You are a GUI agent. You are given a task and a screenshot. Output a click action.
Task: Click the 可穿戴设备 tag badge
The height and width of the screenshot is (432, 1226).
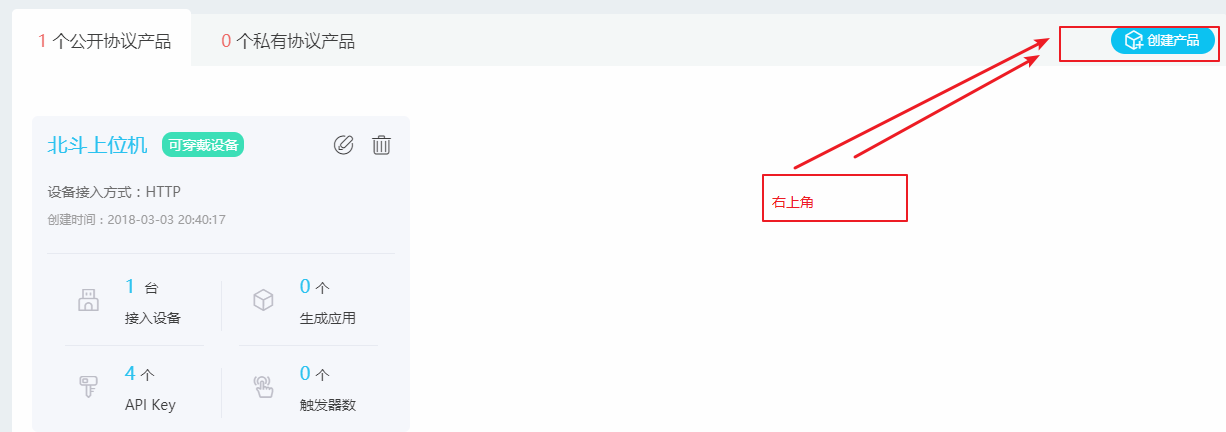click(x=203, y=145)
